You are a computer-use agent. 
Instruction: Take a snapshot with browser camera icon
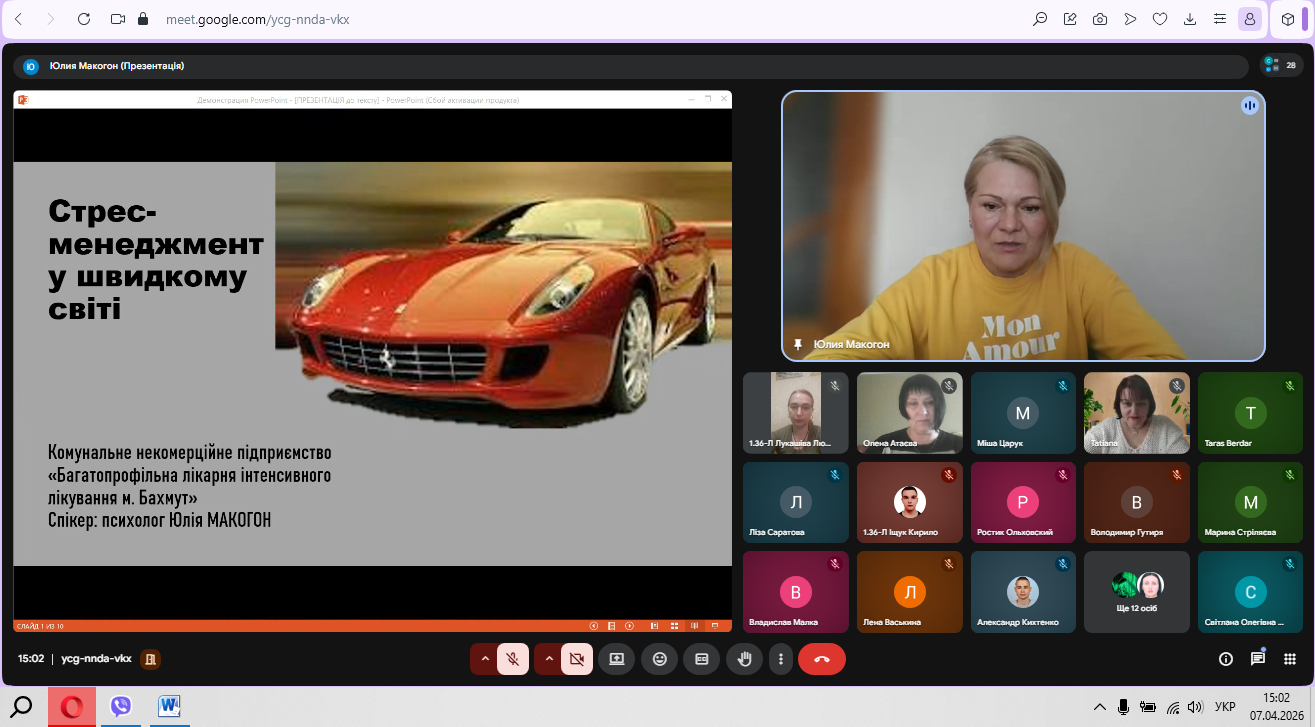point(1100,19)
